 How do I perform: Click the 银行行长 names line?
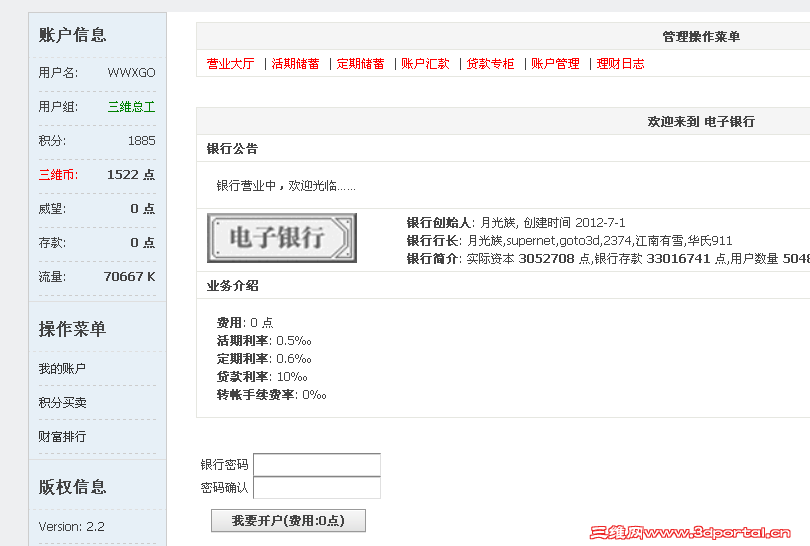(569, 241)
